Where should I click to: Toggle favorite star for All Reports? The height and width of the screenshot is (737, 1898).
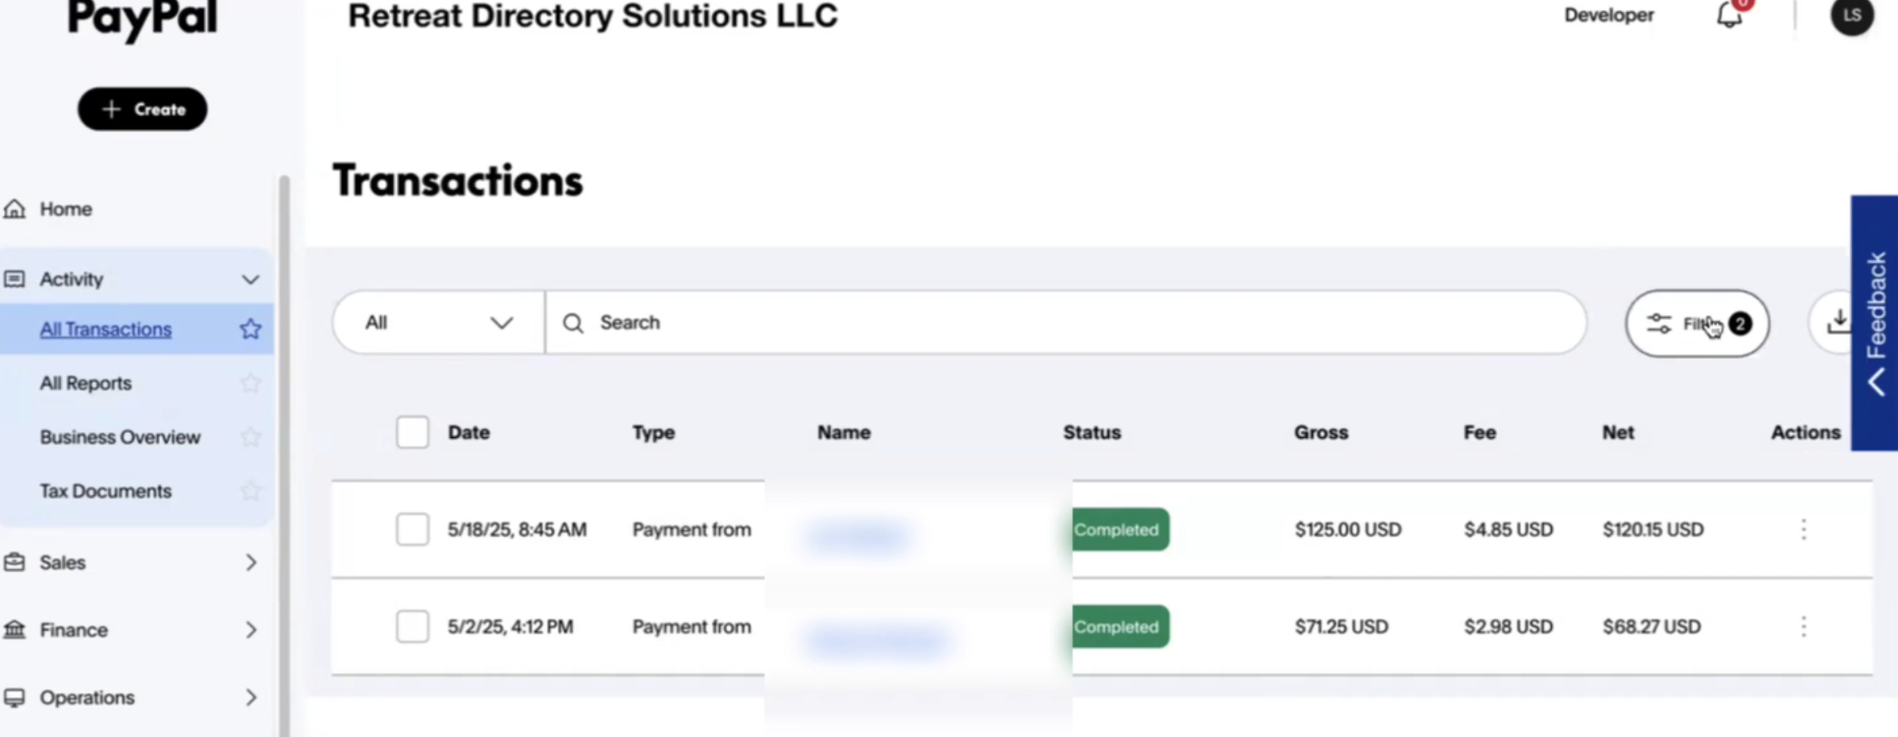click(x=250, y=383)
